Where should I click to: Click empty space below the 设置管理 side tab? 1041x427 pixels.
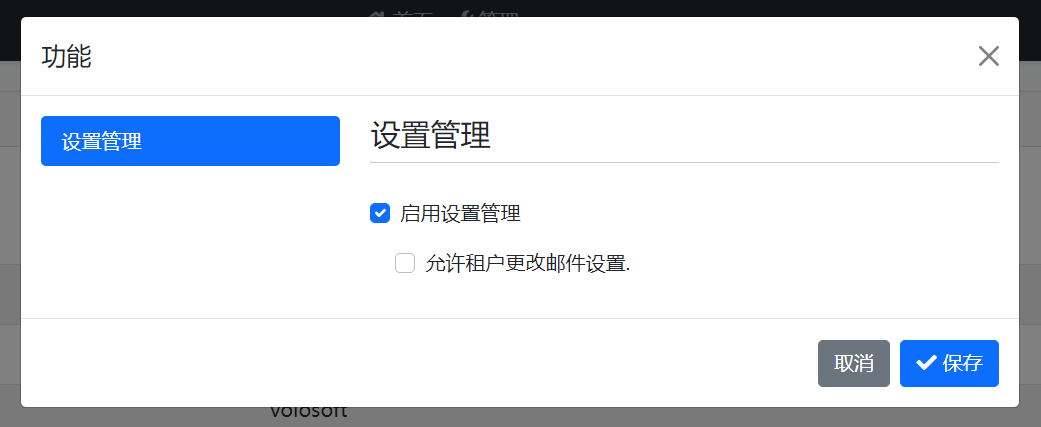(x=191, y=239)
